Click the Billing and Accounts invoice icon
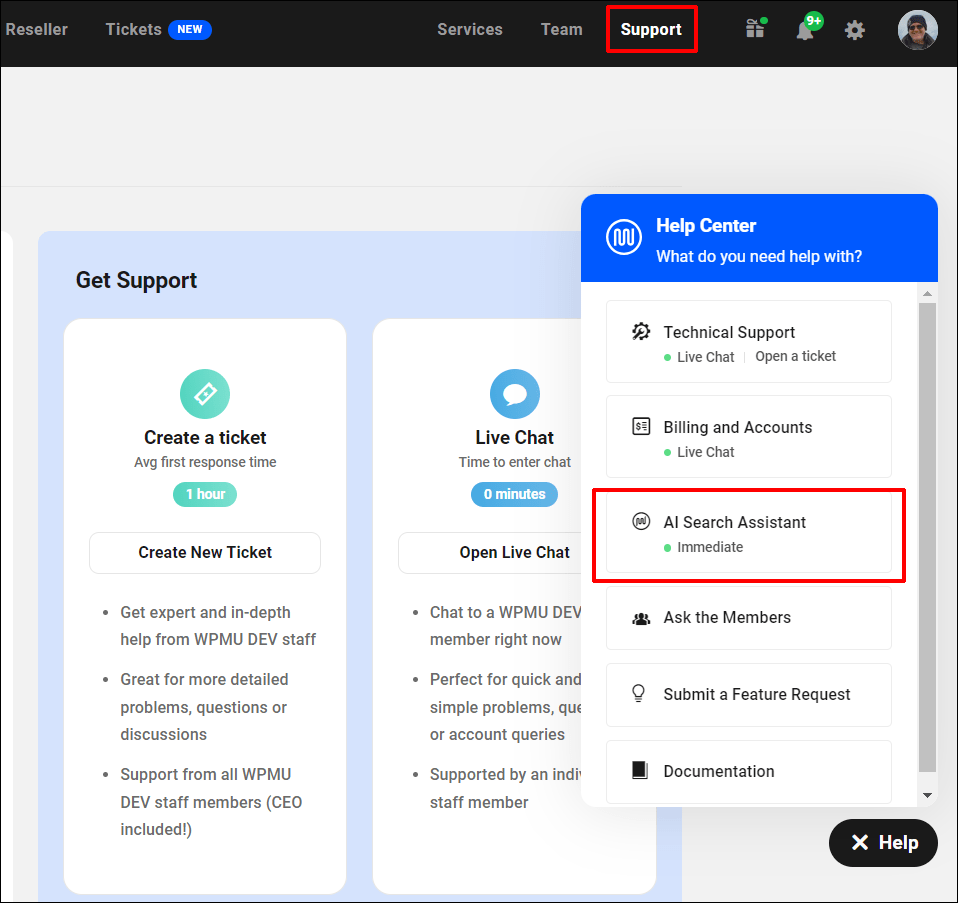958x903 pixels. tap(641, 426)
